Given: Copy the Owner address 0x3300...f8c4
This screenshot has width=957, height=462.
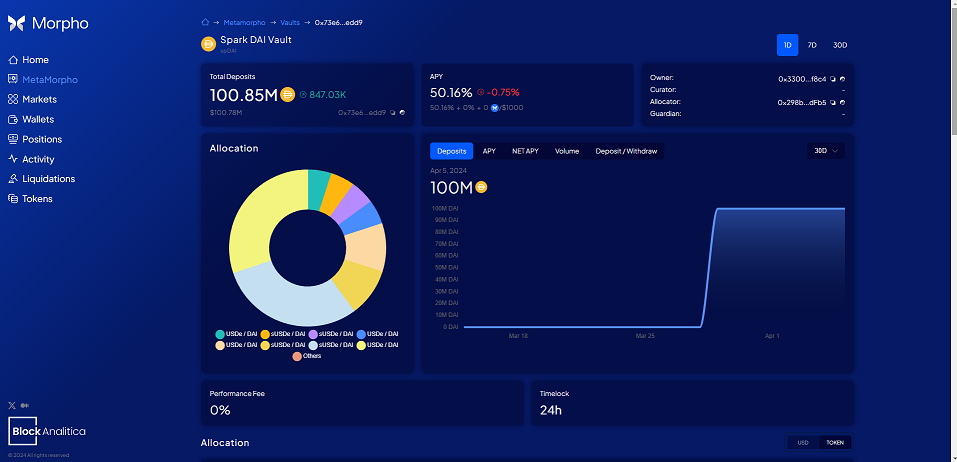Looking at the screenshot, I should [x=833, y=79].
